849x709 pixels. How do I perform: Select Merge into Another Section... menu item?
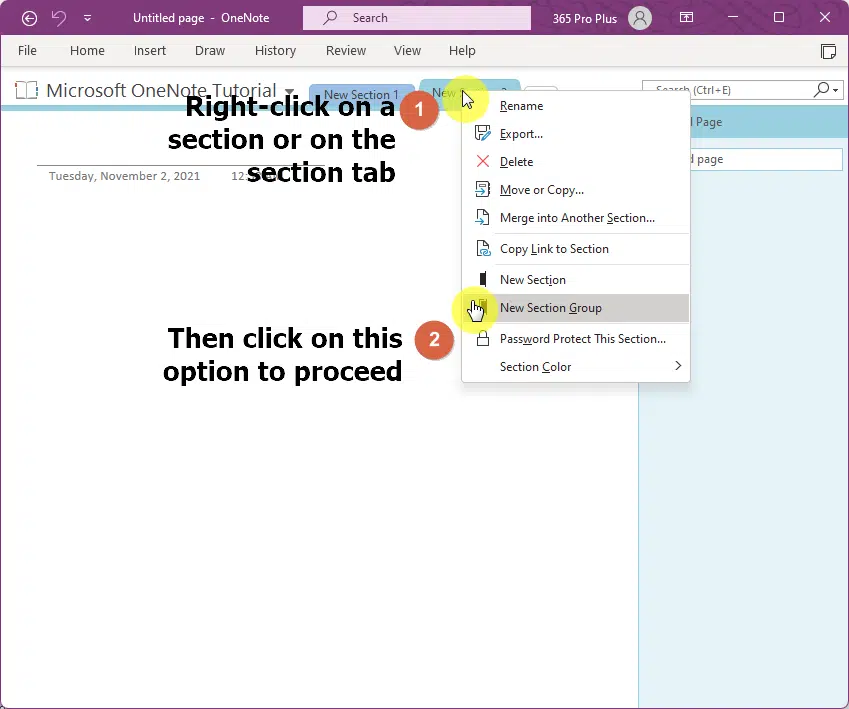(x=575, y=218)
